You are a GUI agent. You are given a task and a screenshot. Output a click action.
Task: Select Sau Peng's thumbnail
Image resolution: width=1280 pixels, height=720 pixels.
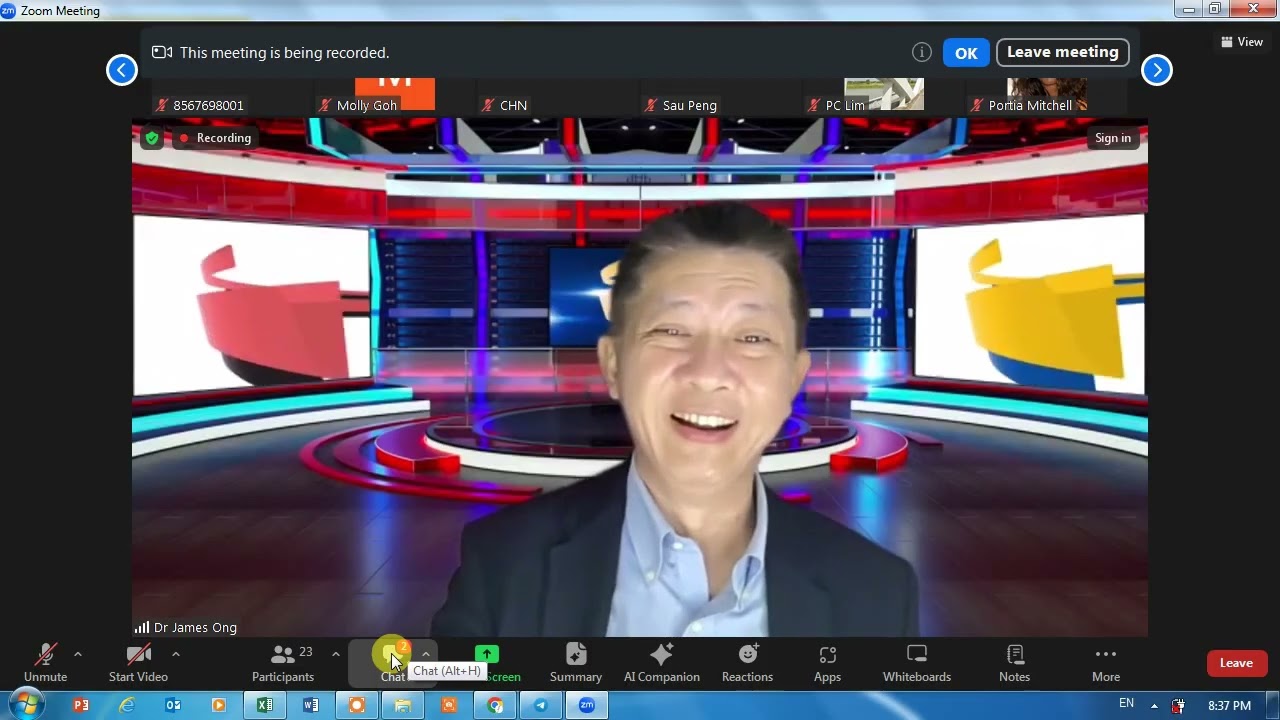[x=722, y=96]
